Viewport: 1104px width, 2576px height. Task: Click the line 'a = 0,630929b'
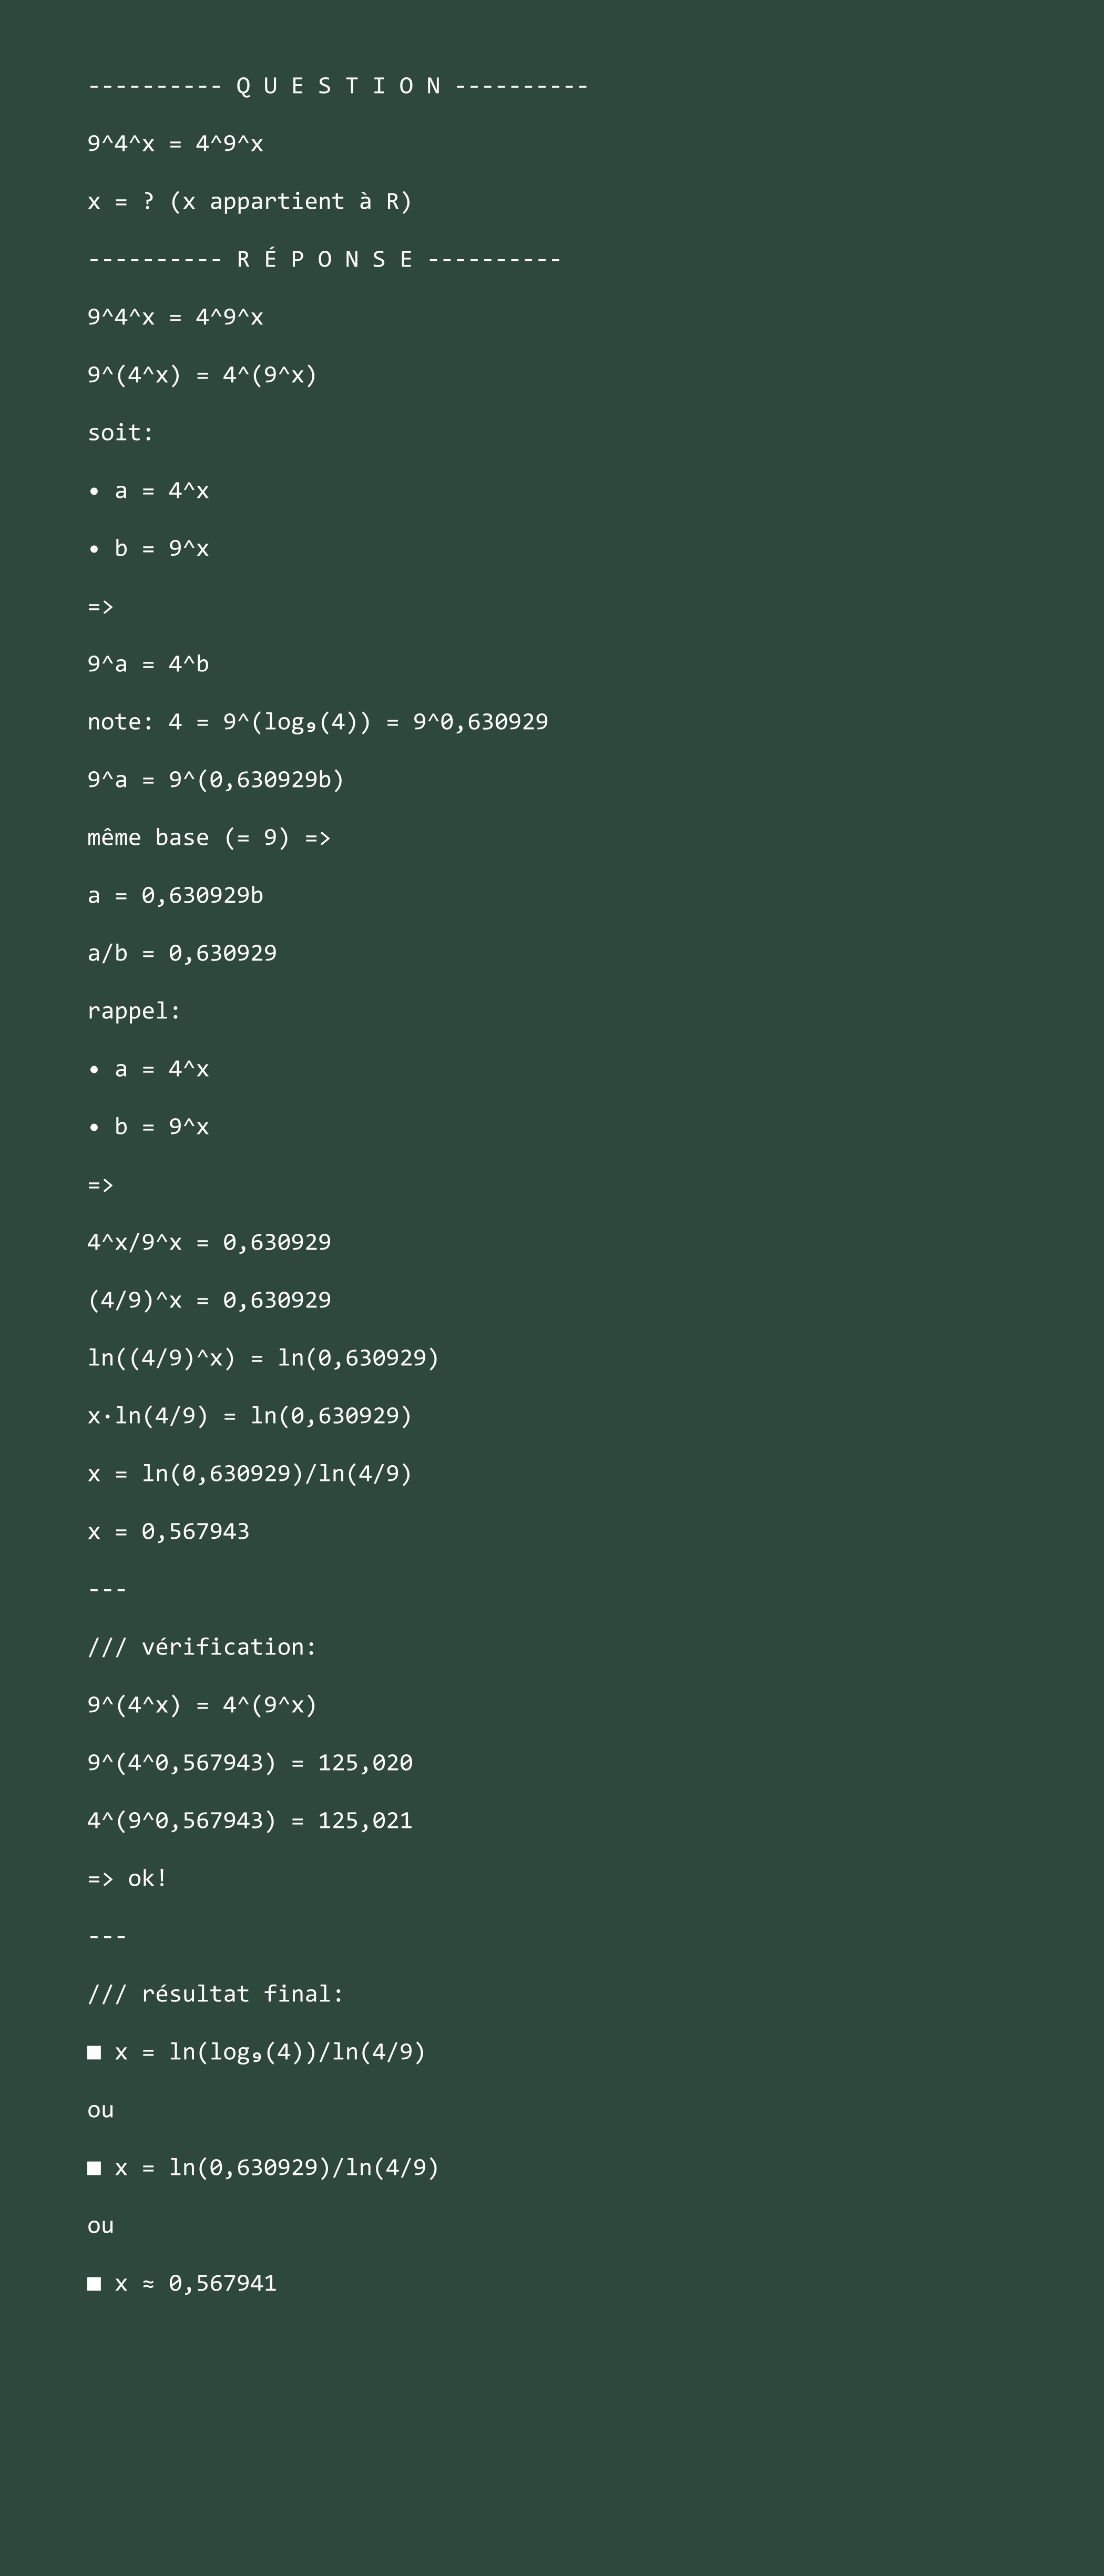tap(175, 895)
